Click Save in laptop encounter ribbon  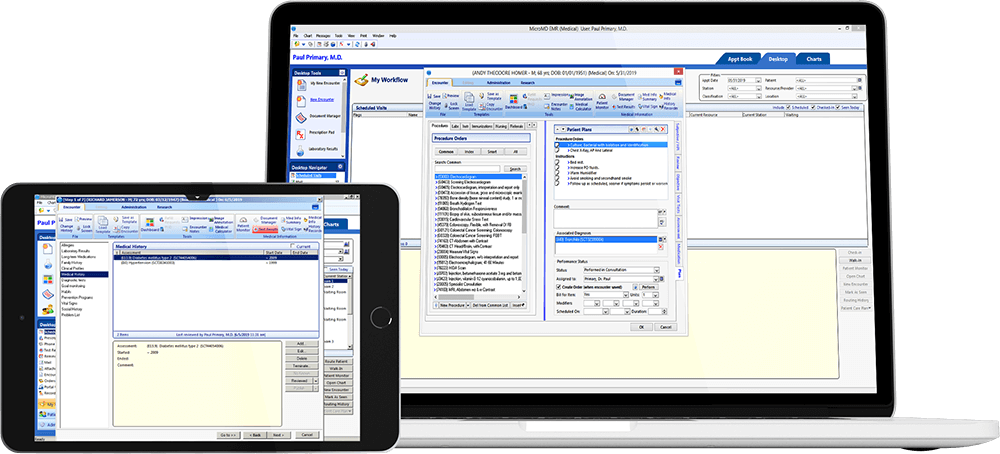(434, 96)
